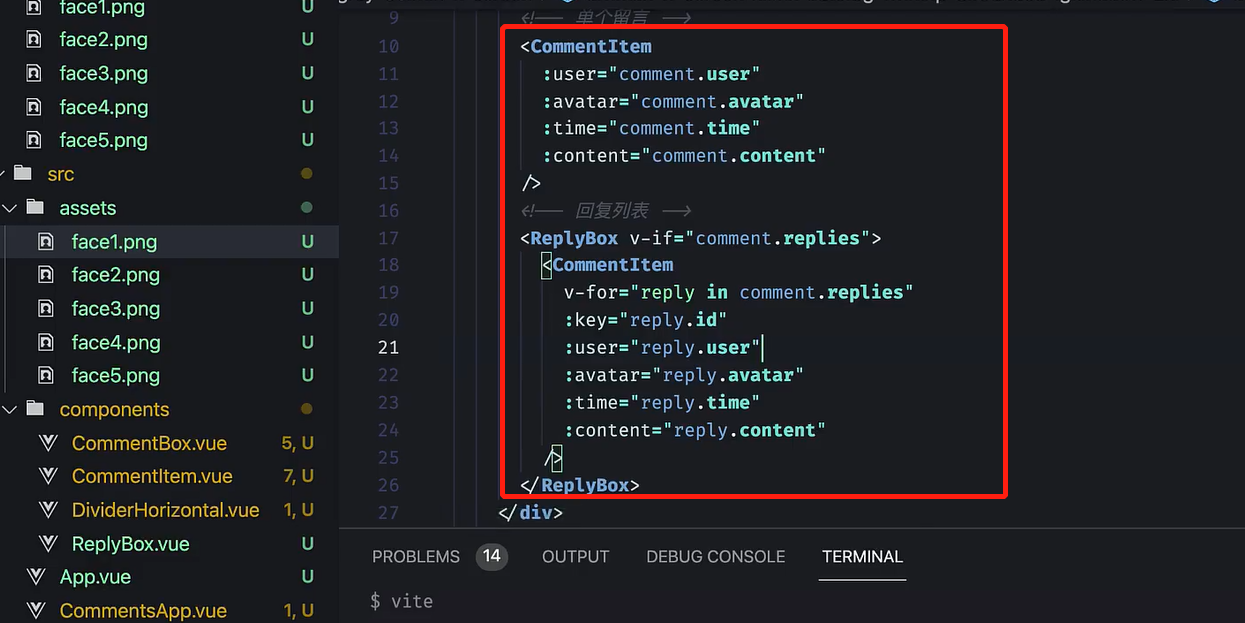Screen dimensions: 1245x623
Task: Click the folder icon for src
Action: 22,173
